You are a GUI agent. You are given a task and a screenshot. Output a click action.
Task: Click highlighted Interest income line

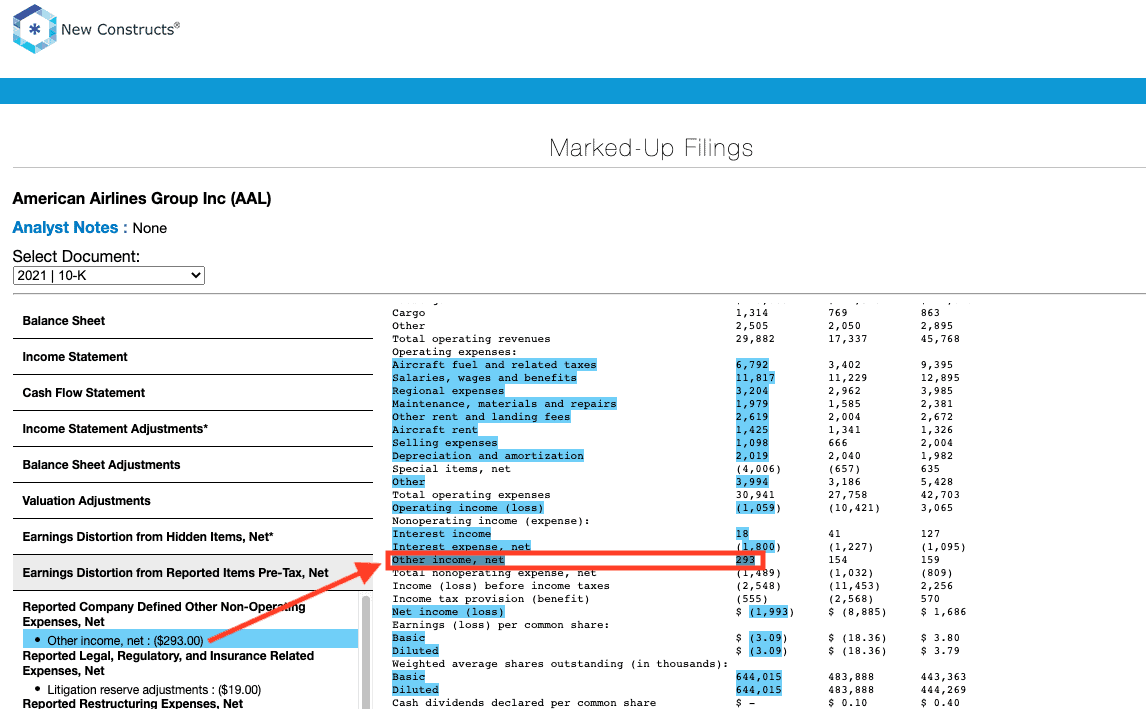tap(441, 534)
